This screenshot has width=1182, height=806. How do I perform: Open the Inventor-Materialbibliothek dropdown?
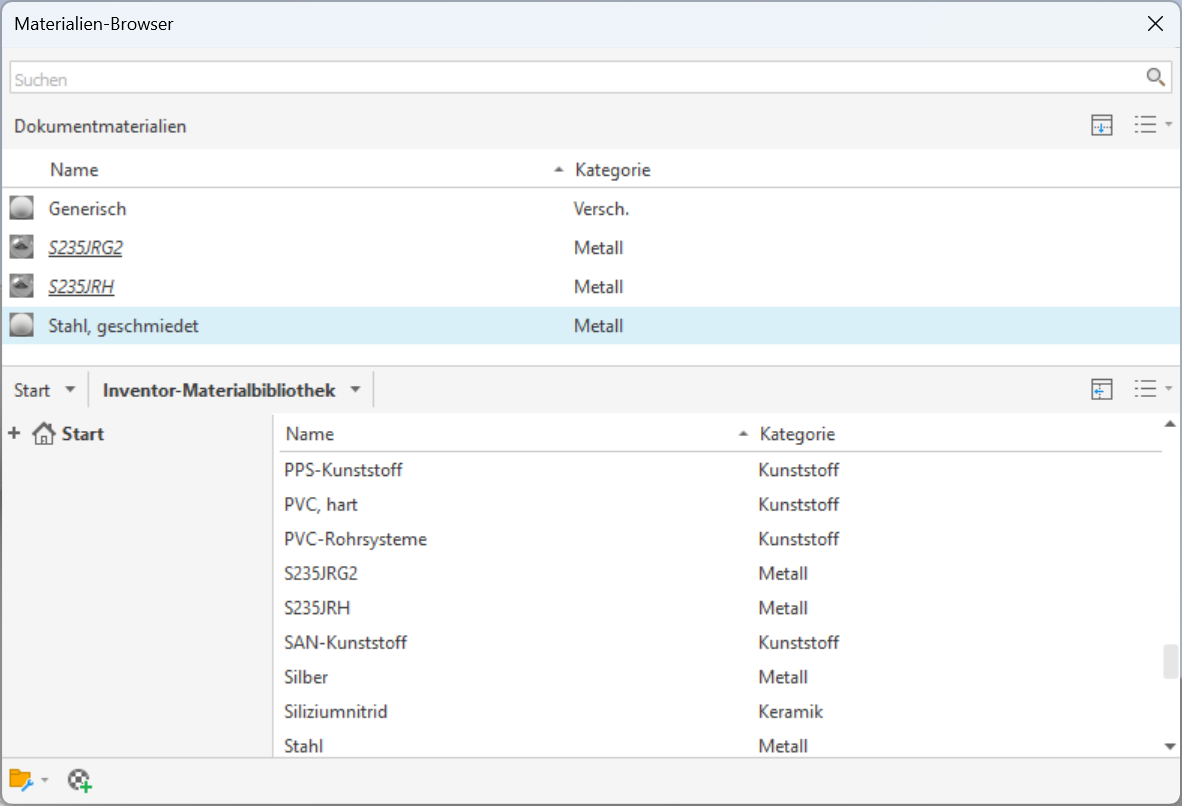355,390
